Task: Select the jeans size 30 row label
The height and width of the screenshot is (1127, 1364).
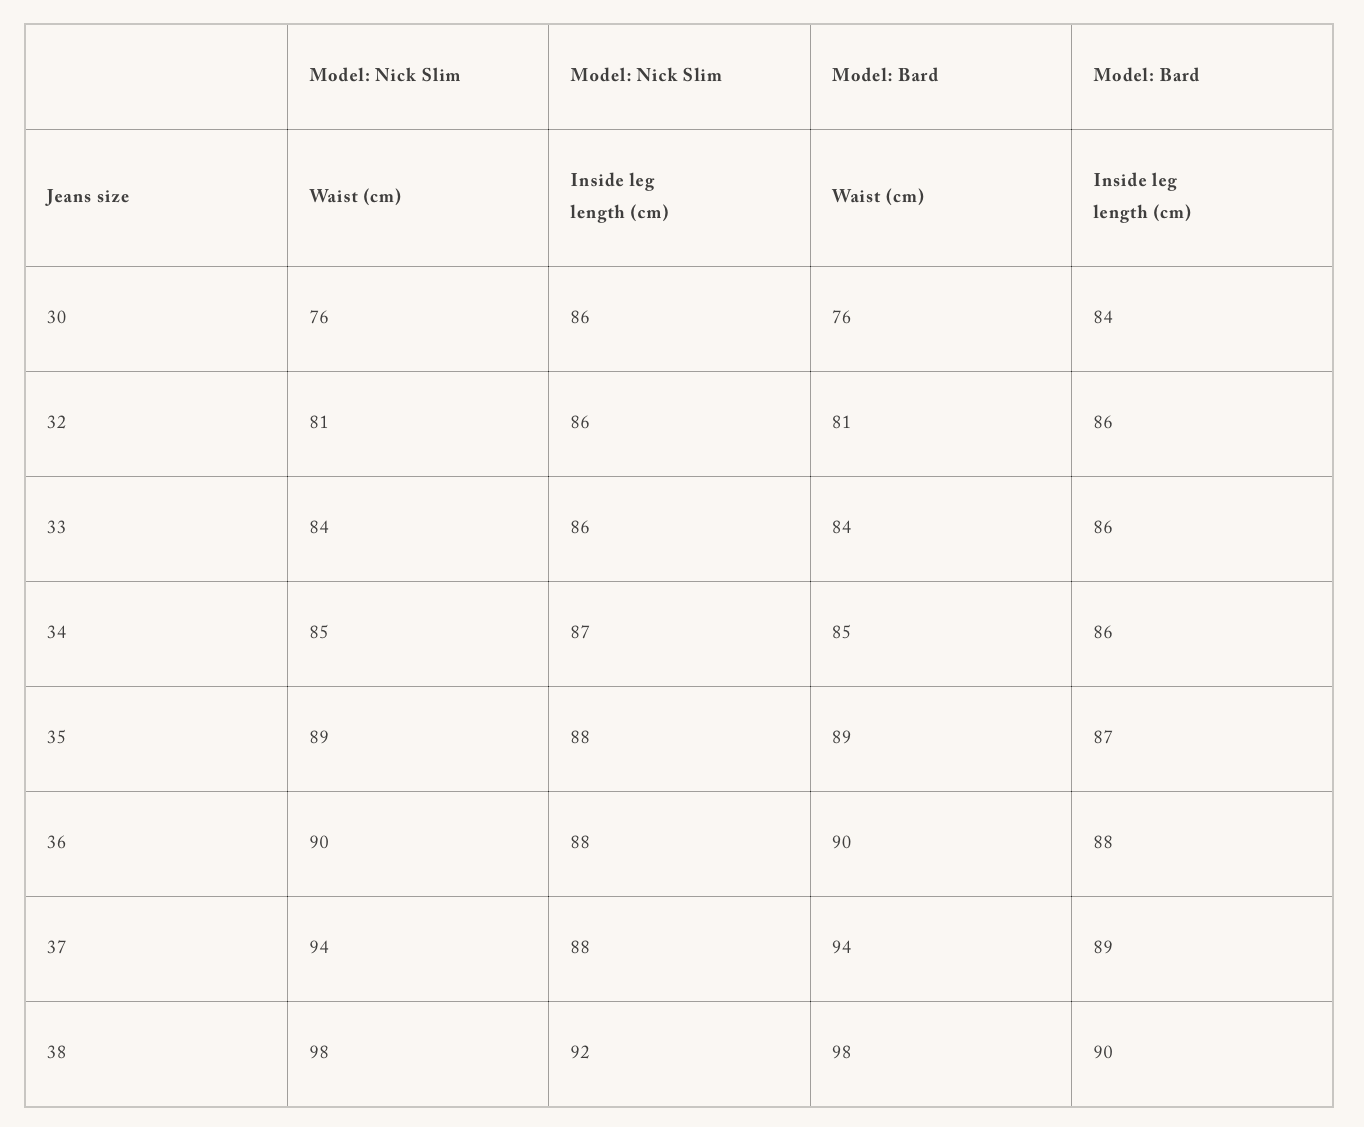Action: pyautogui.click(x=57, y=318)
